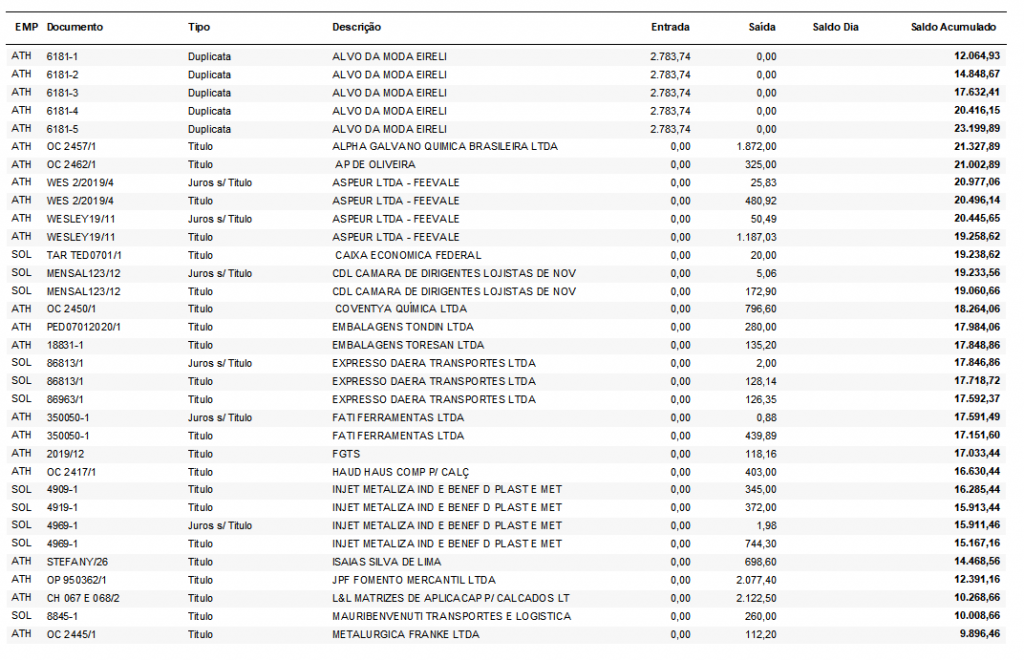Click the COVENTYA QUÍMICA LTDA row
Screen dimensions: 1024x661
(400, 309)
